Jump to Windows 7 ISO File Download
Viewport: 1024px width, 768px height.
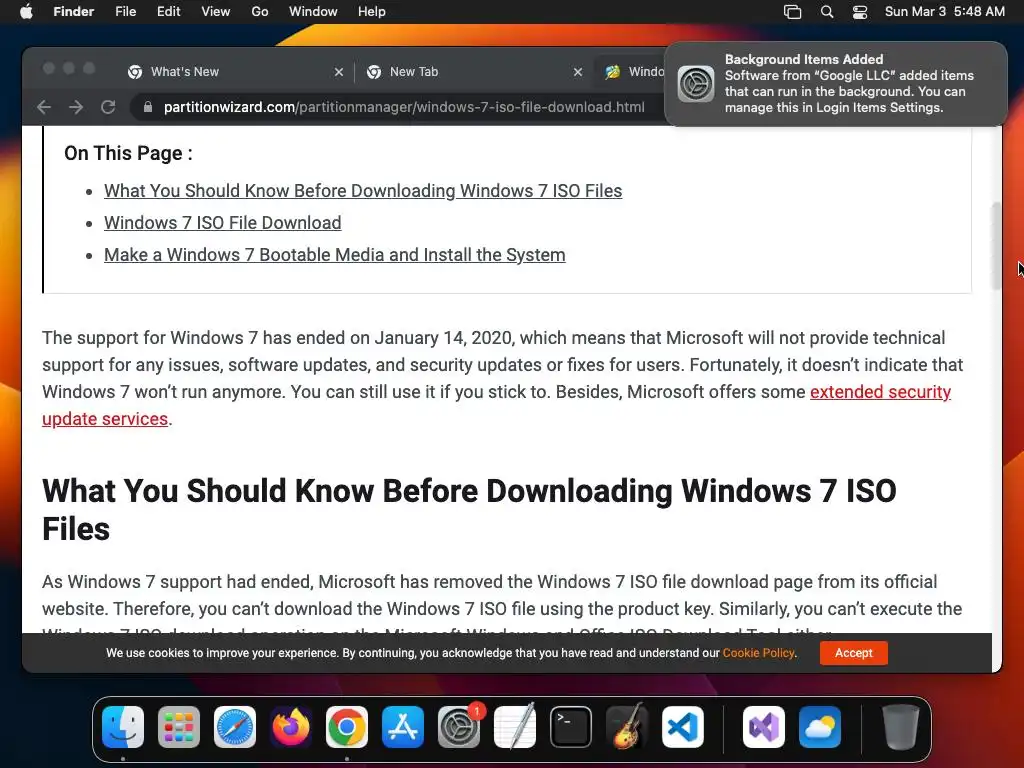223,223
